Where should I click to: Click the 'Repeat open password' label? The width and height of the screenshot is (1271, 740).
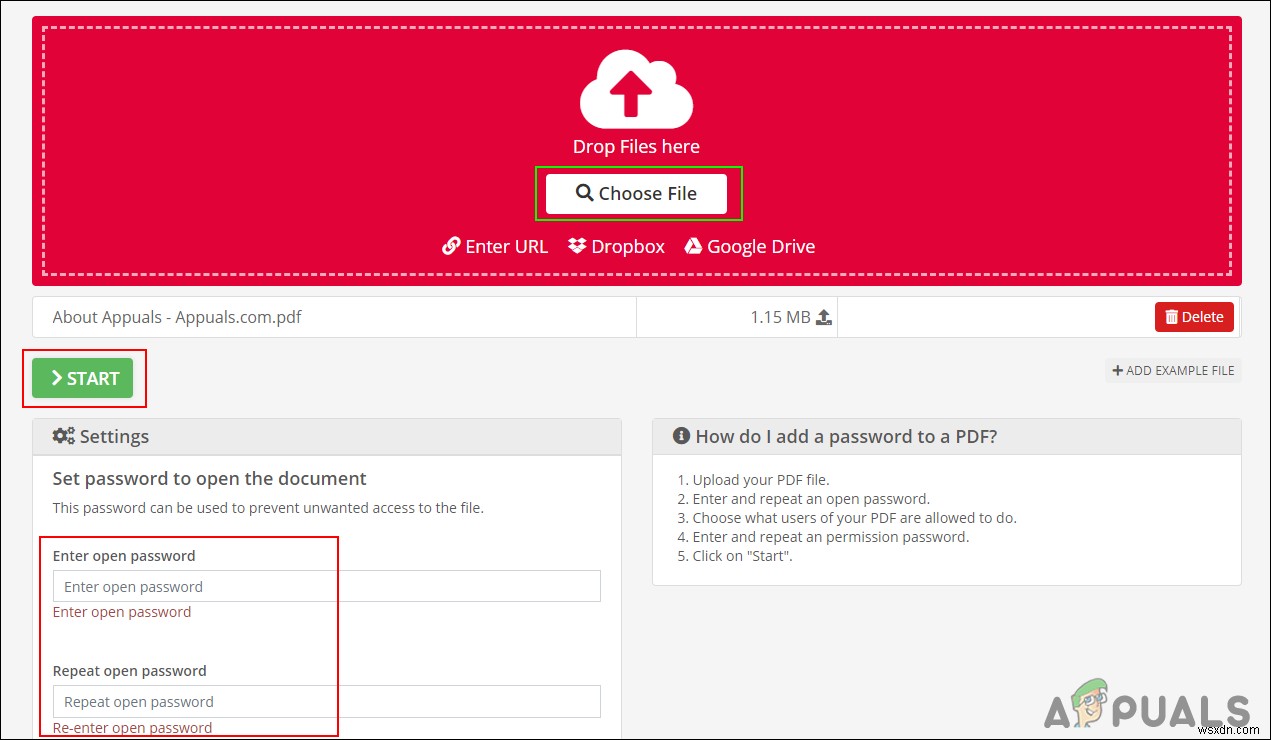tap(129, 671)
